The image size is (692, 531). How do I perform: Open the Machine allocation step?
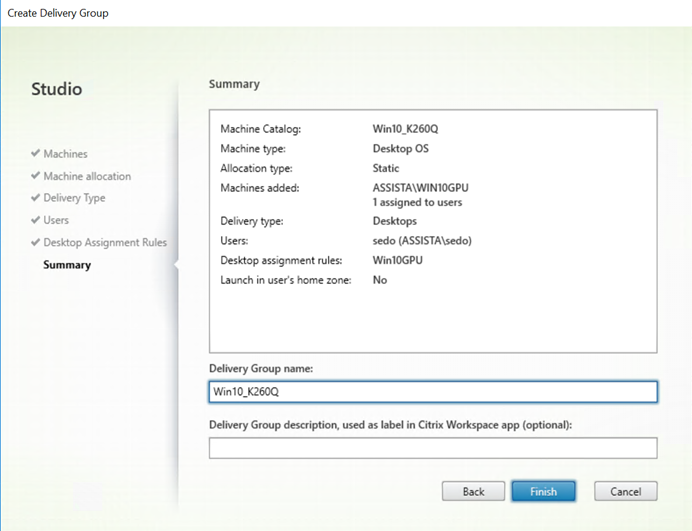[x=87, y=176]
